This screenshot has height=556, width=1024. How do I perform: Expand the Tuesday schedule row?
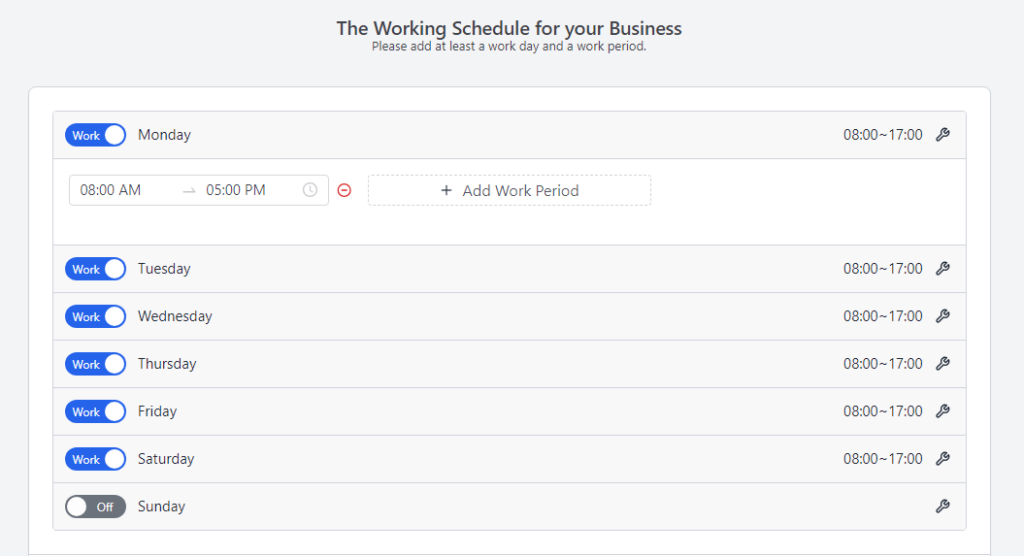[509, 269]
